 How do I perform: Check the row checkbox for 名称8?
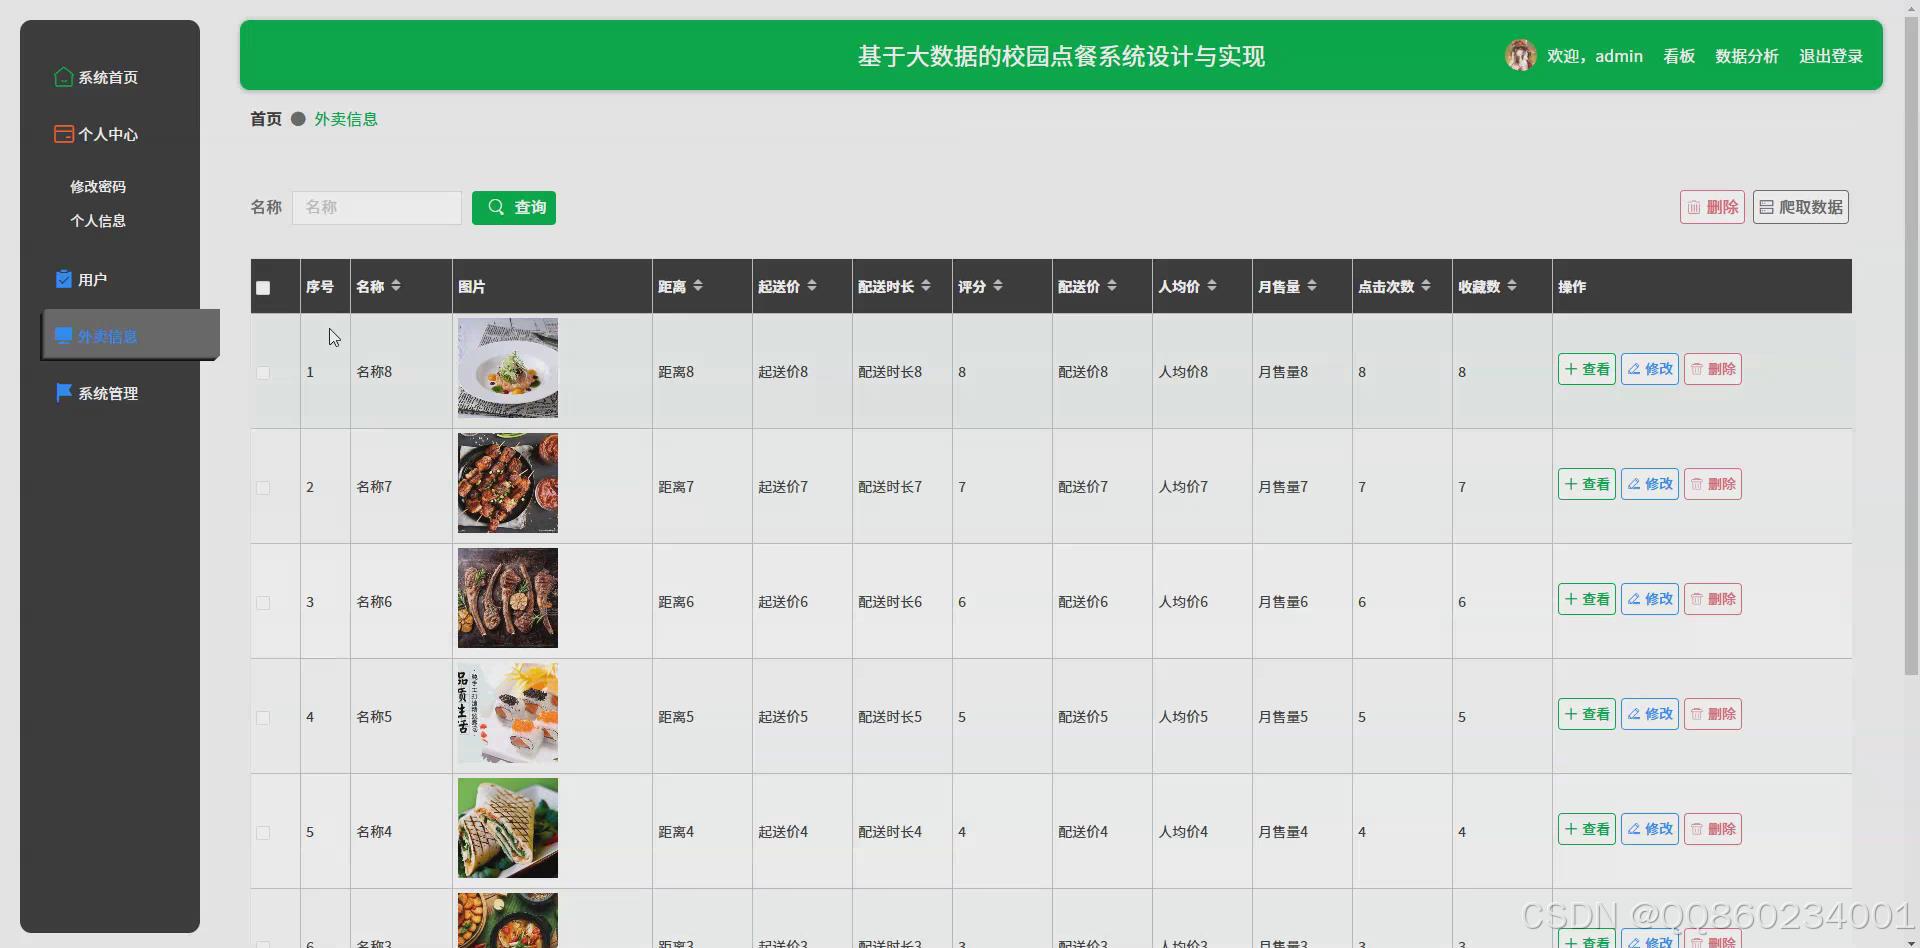263,373
